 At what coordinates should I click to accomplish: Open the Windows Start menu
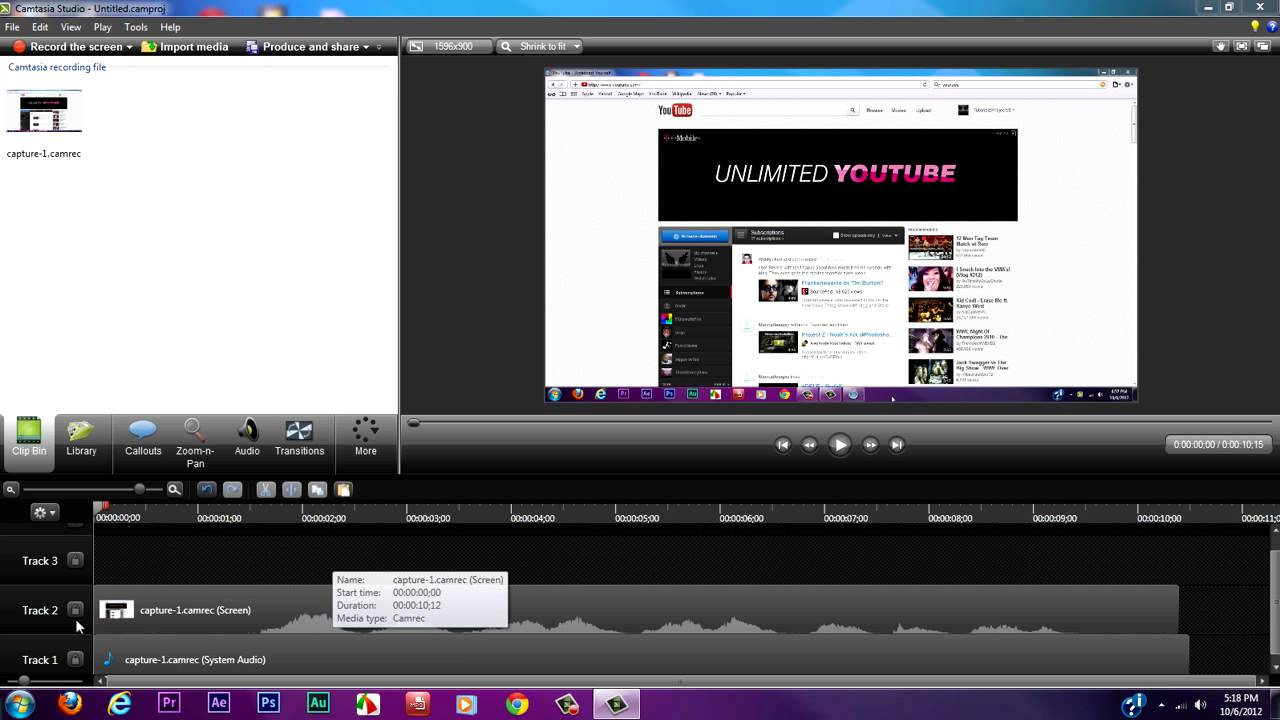[x=20, y=703]
